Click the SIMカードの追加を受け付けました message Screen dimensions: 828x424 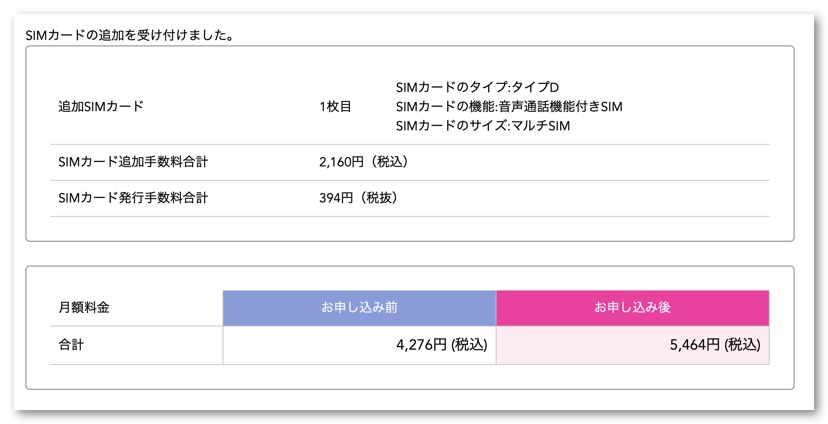(130, 35)
